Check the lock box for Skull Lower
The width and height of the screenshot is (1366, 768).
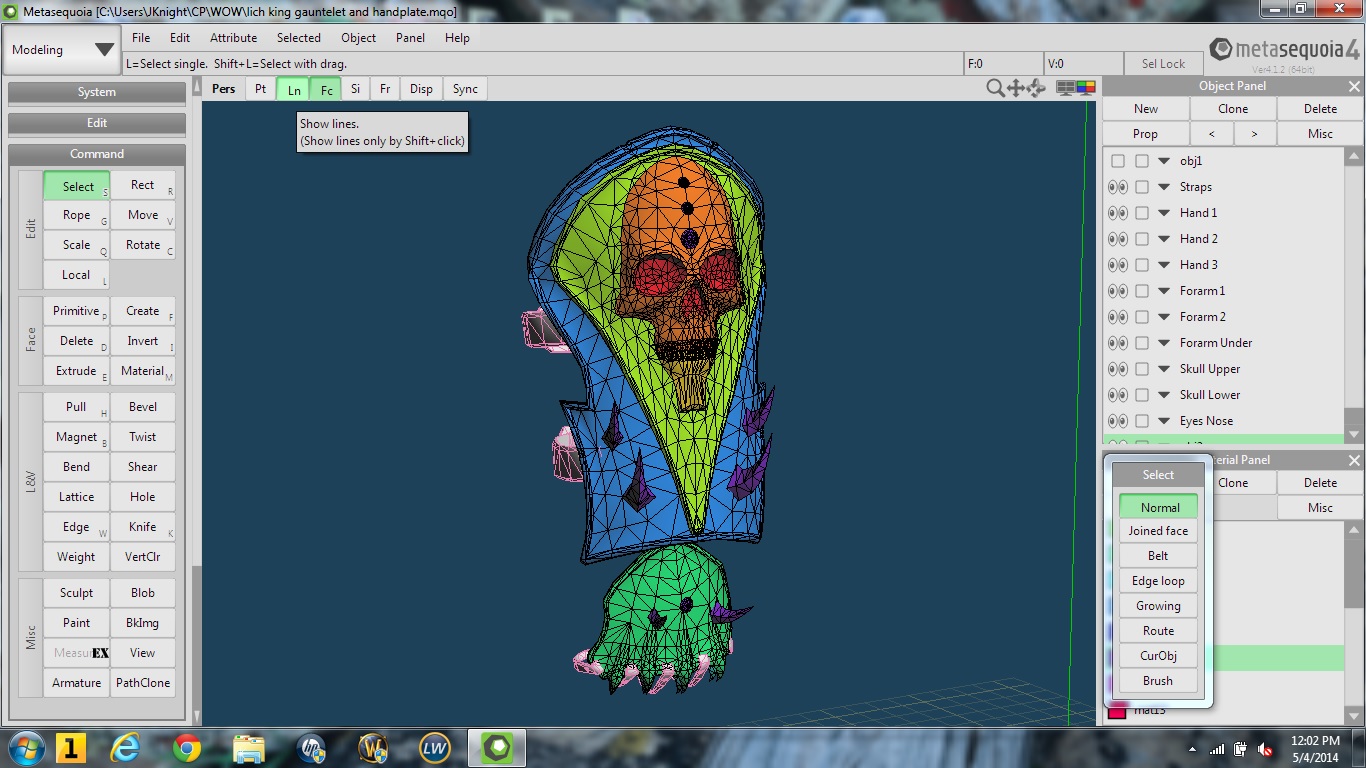click(x=1141, y=395)
